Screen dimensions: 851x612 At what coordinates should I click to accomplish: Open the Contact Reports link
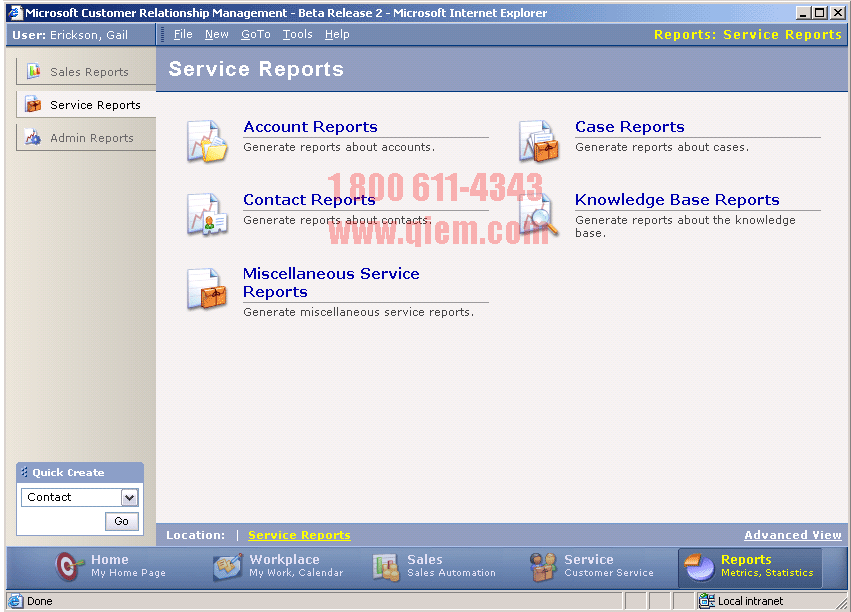tap(309, 200)
